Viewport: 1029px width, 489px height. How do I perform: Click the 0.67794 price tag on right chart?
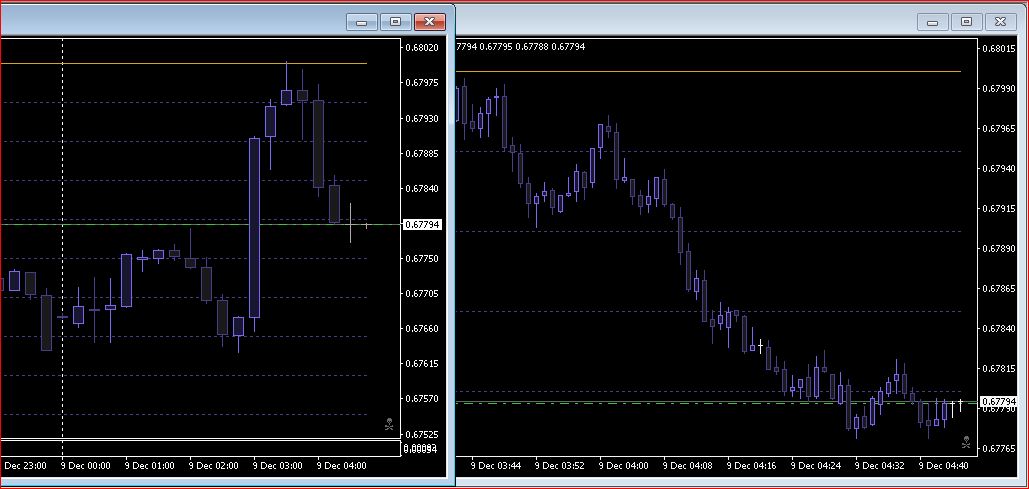[1001, 401]
